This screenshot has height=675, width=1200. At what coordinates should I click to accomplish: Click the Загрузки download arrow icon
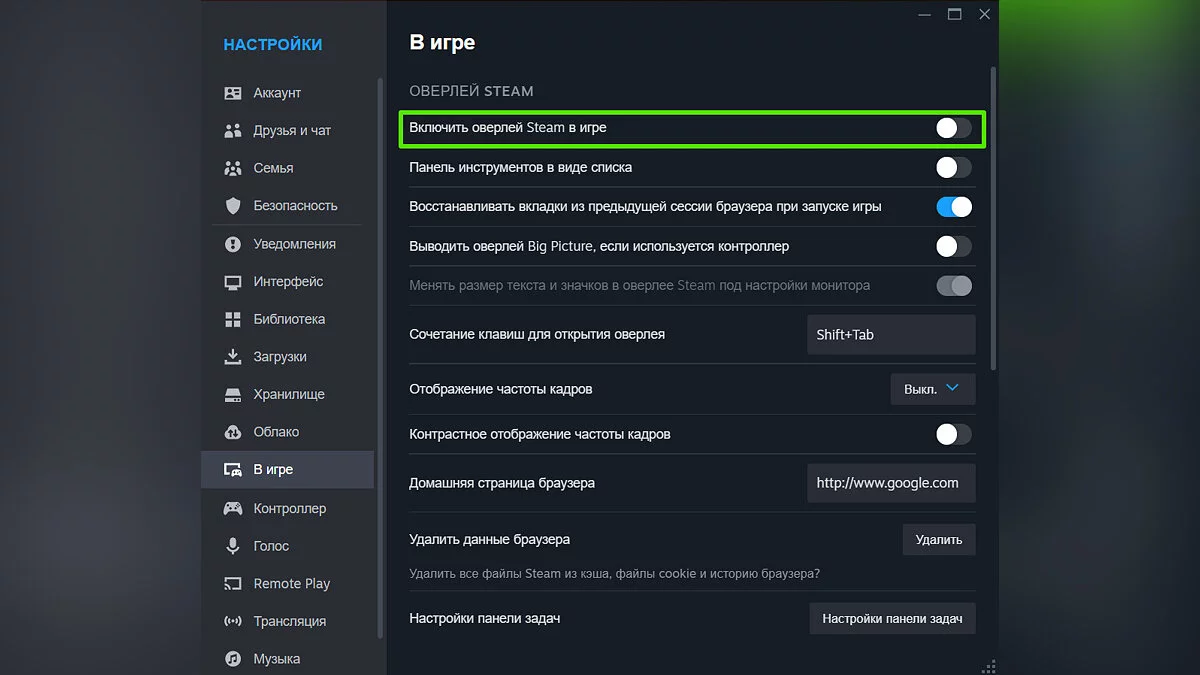click(x=233, y=357)
